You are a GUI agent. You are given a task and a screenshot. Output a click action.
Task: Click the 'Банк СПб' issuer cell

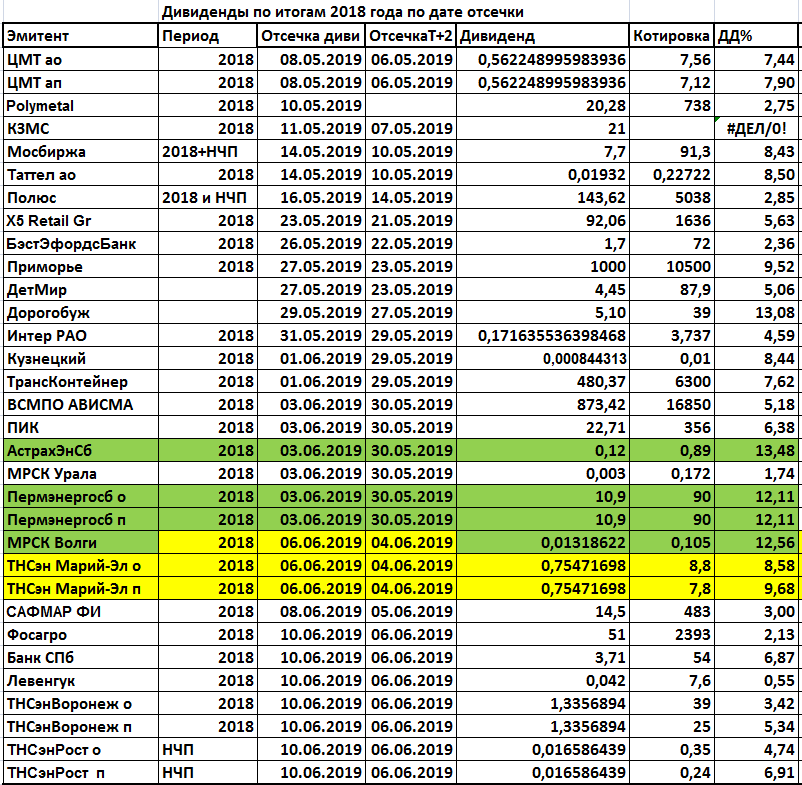coord(81,658)
